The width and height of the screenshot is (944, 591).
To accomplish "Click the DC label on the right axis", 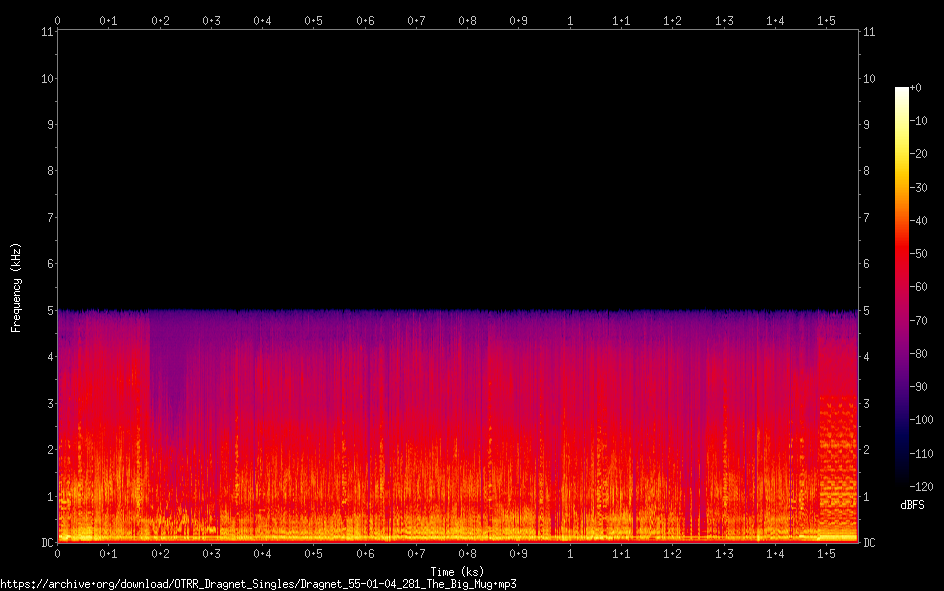I will [x=869, y=543].
